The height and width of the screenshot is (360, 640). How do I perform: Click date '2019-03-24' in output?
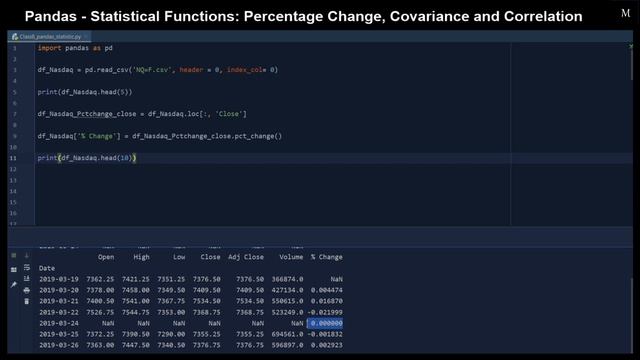pyautogui.click(x=59, y=323)
